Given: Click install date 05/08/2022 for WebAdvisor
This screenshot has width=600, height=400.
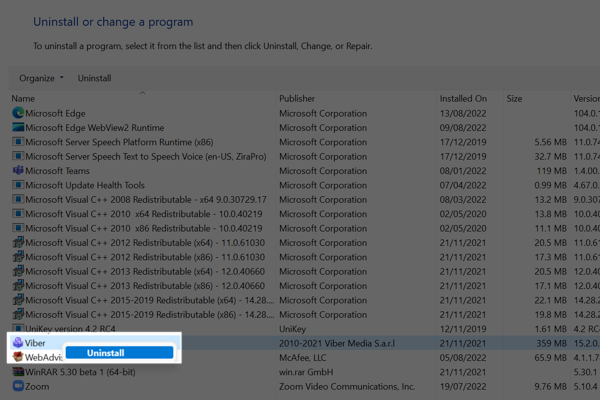Looking at the screenshot, I should pyautogui.click(x=463, y=358).
